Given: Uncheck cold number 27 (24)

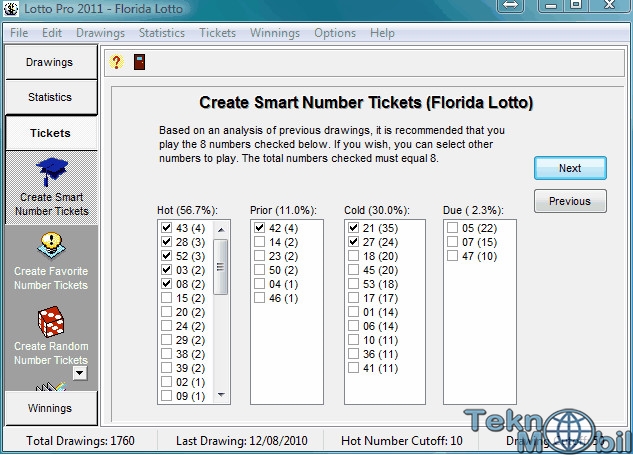Looking at the screenshot, I should click(353, 242).
